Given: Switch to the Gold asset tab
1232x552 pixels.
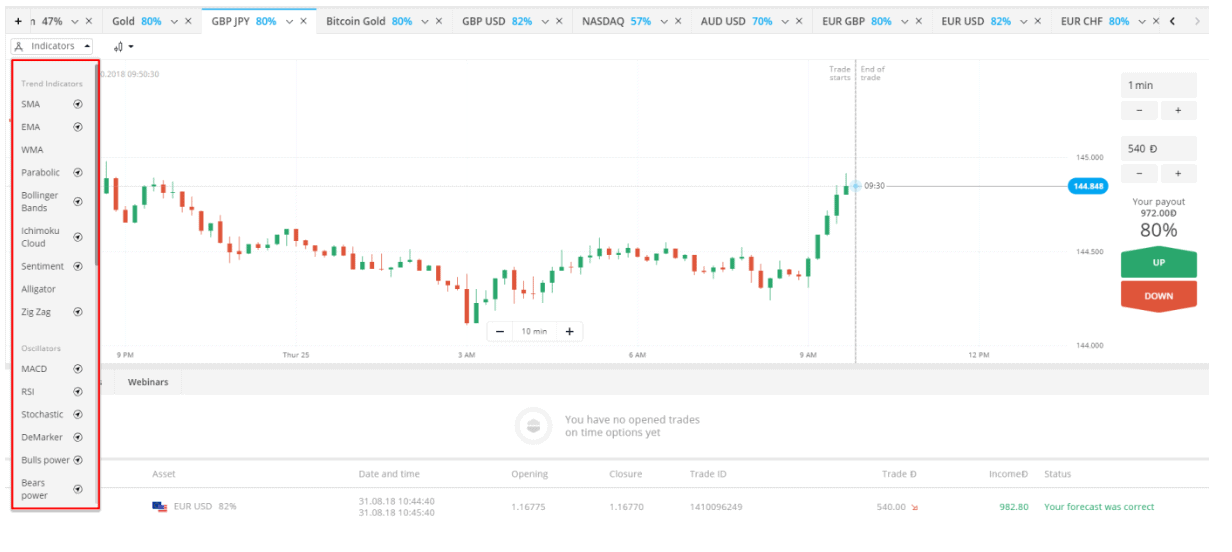Looking at the screenshot, I should click(136, 21).
